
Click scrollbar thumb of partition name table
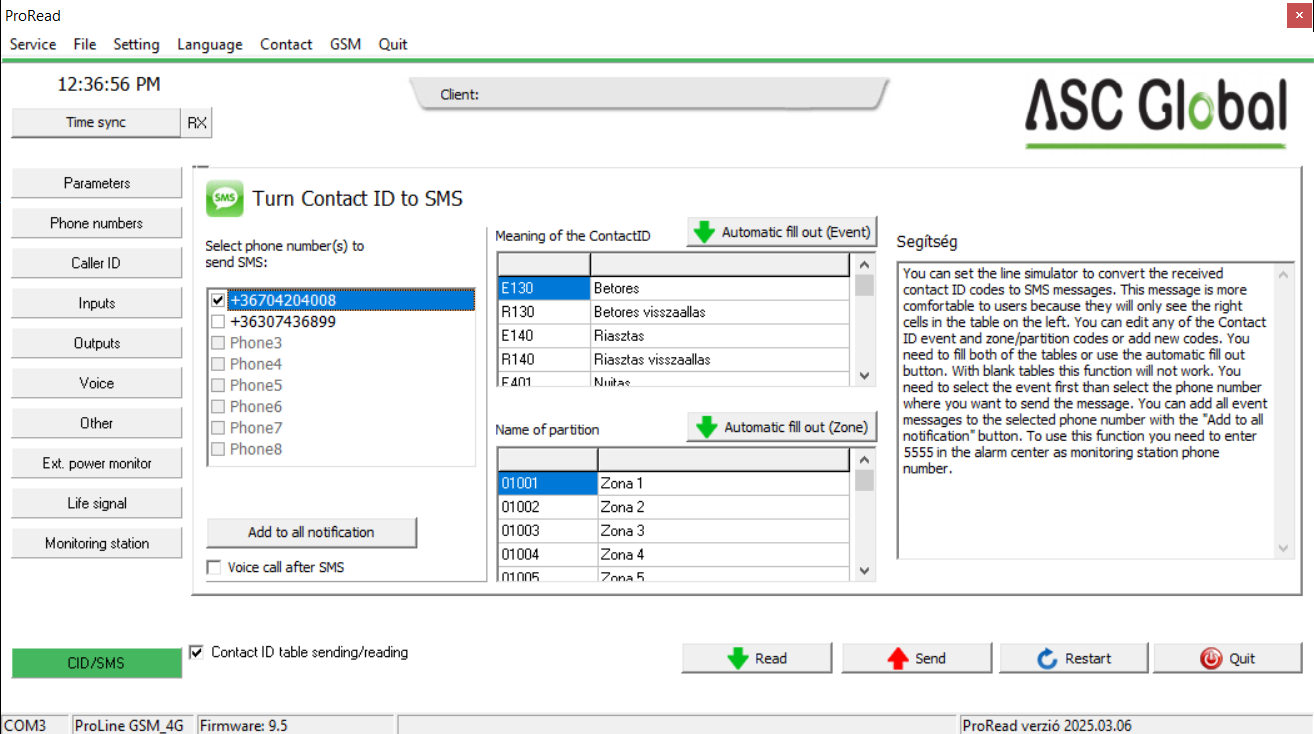[864, 480]
